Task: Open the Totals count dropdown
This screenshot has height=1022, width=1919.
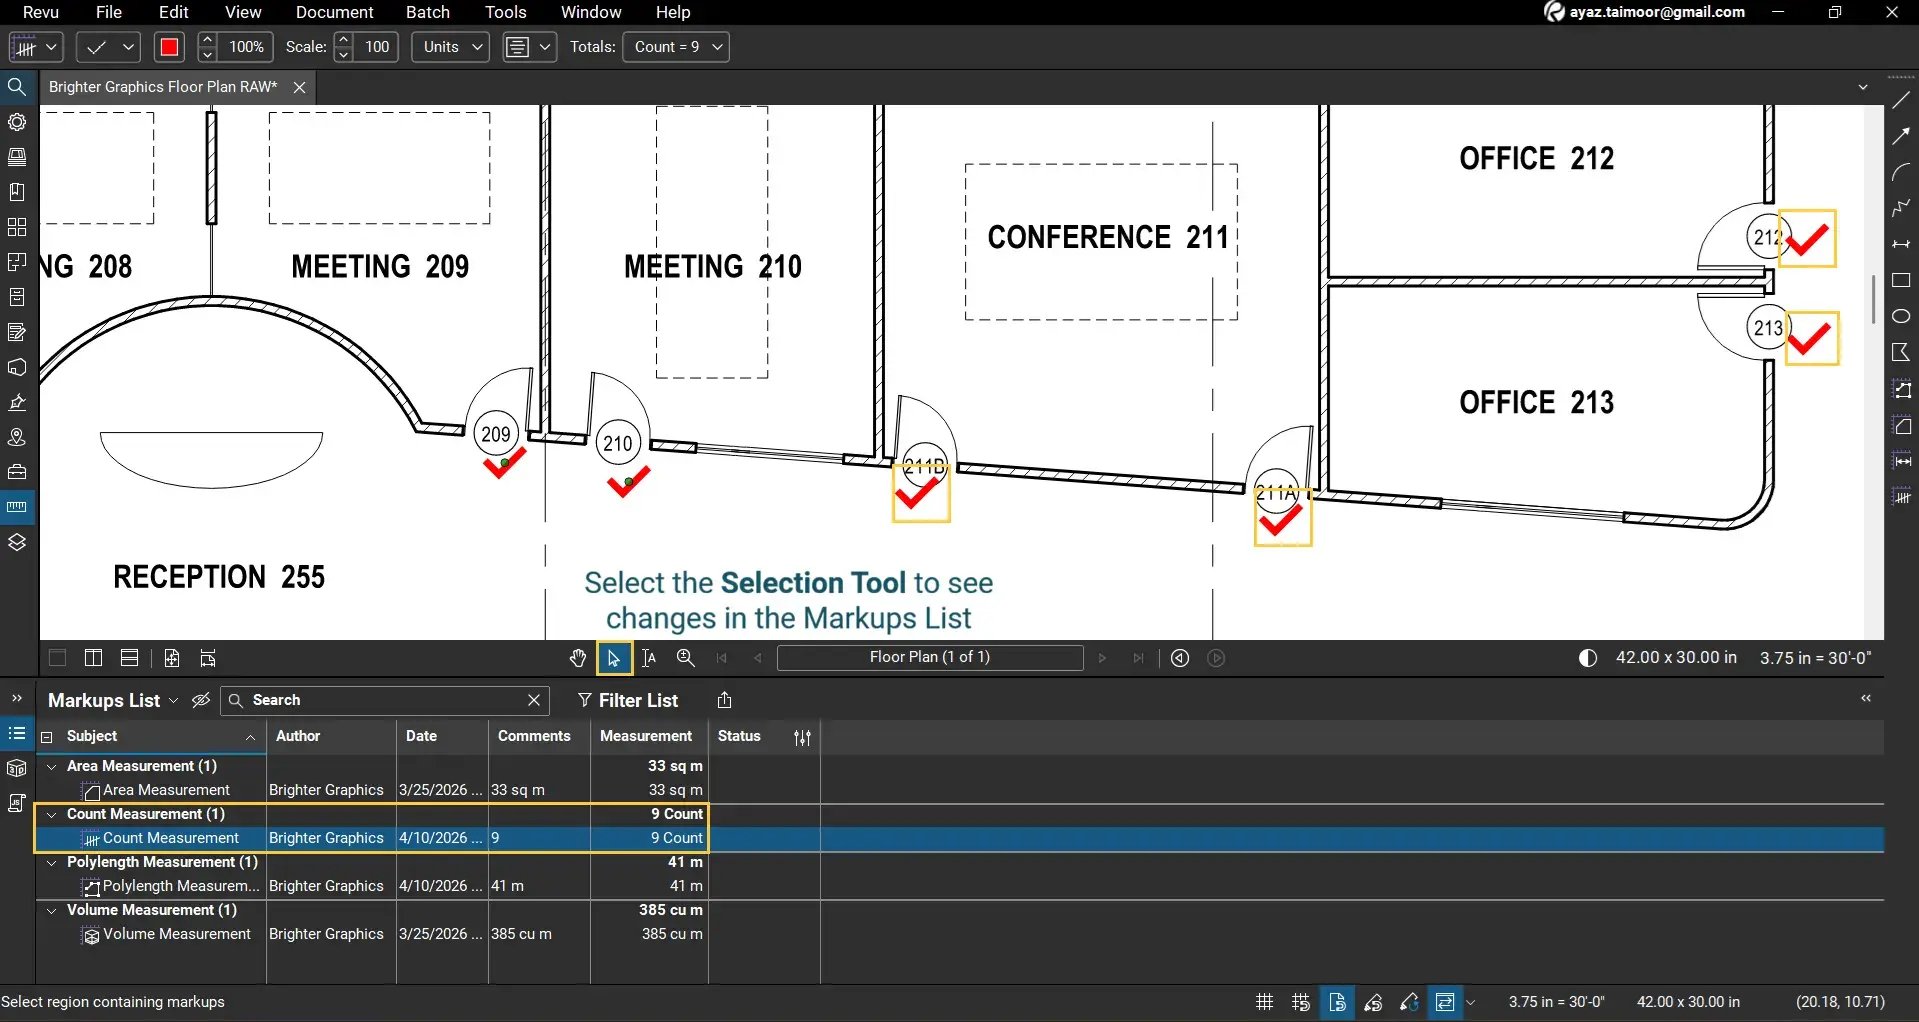Action: (676, 47)
